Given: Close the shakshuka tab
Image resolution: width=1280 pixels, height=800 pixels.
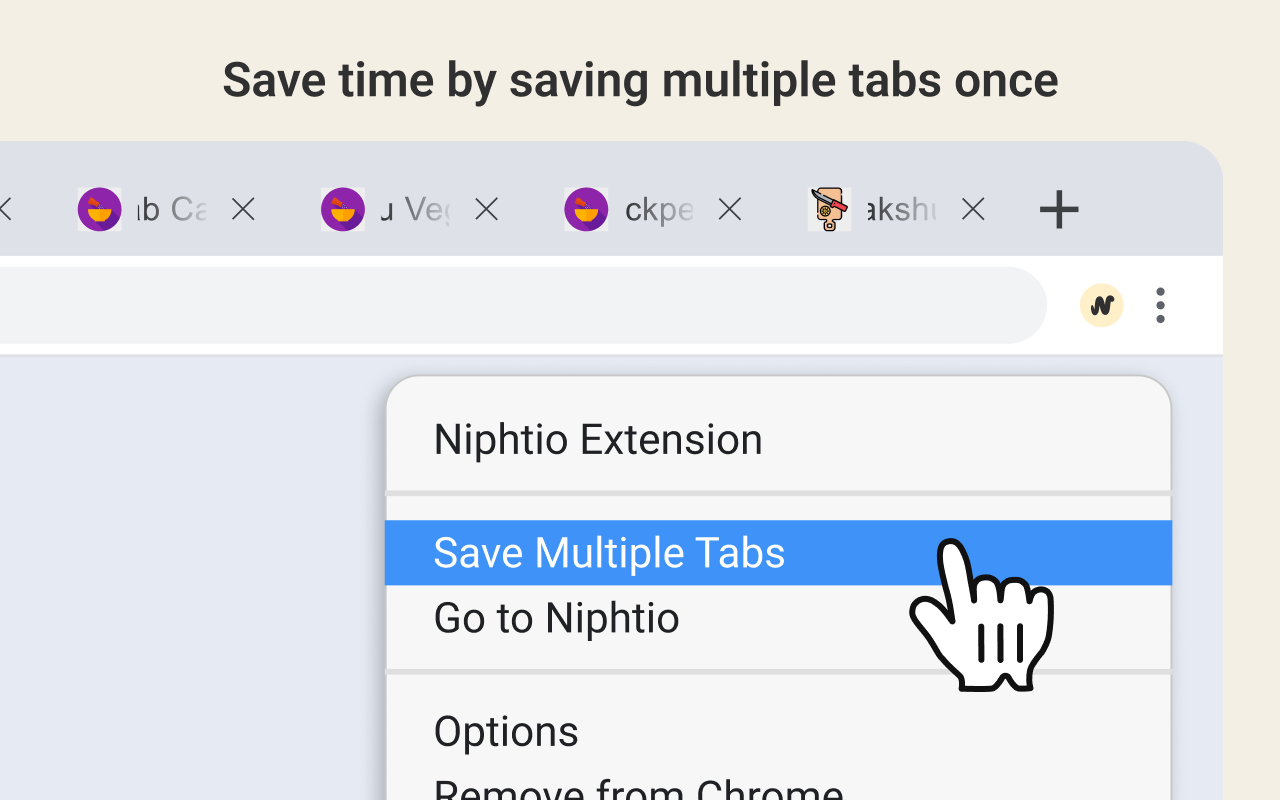Looking at the screenshot, I should (x=972, y=209).
